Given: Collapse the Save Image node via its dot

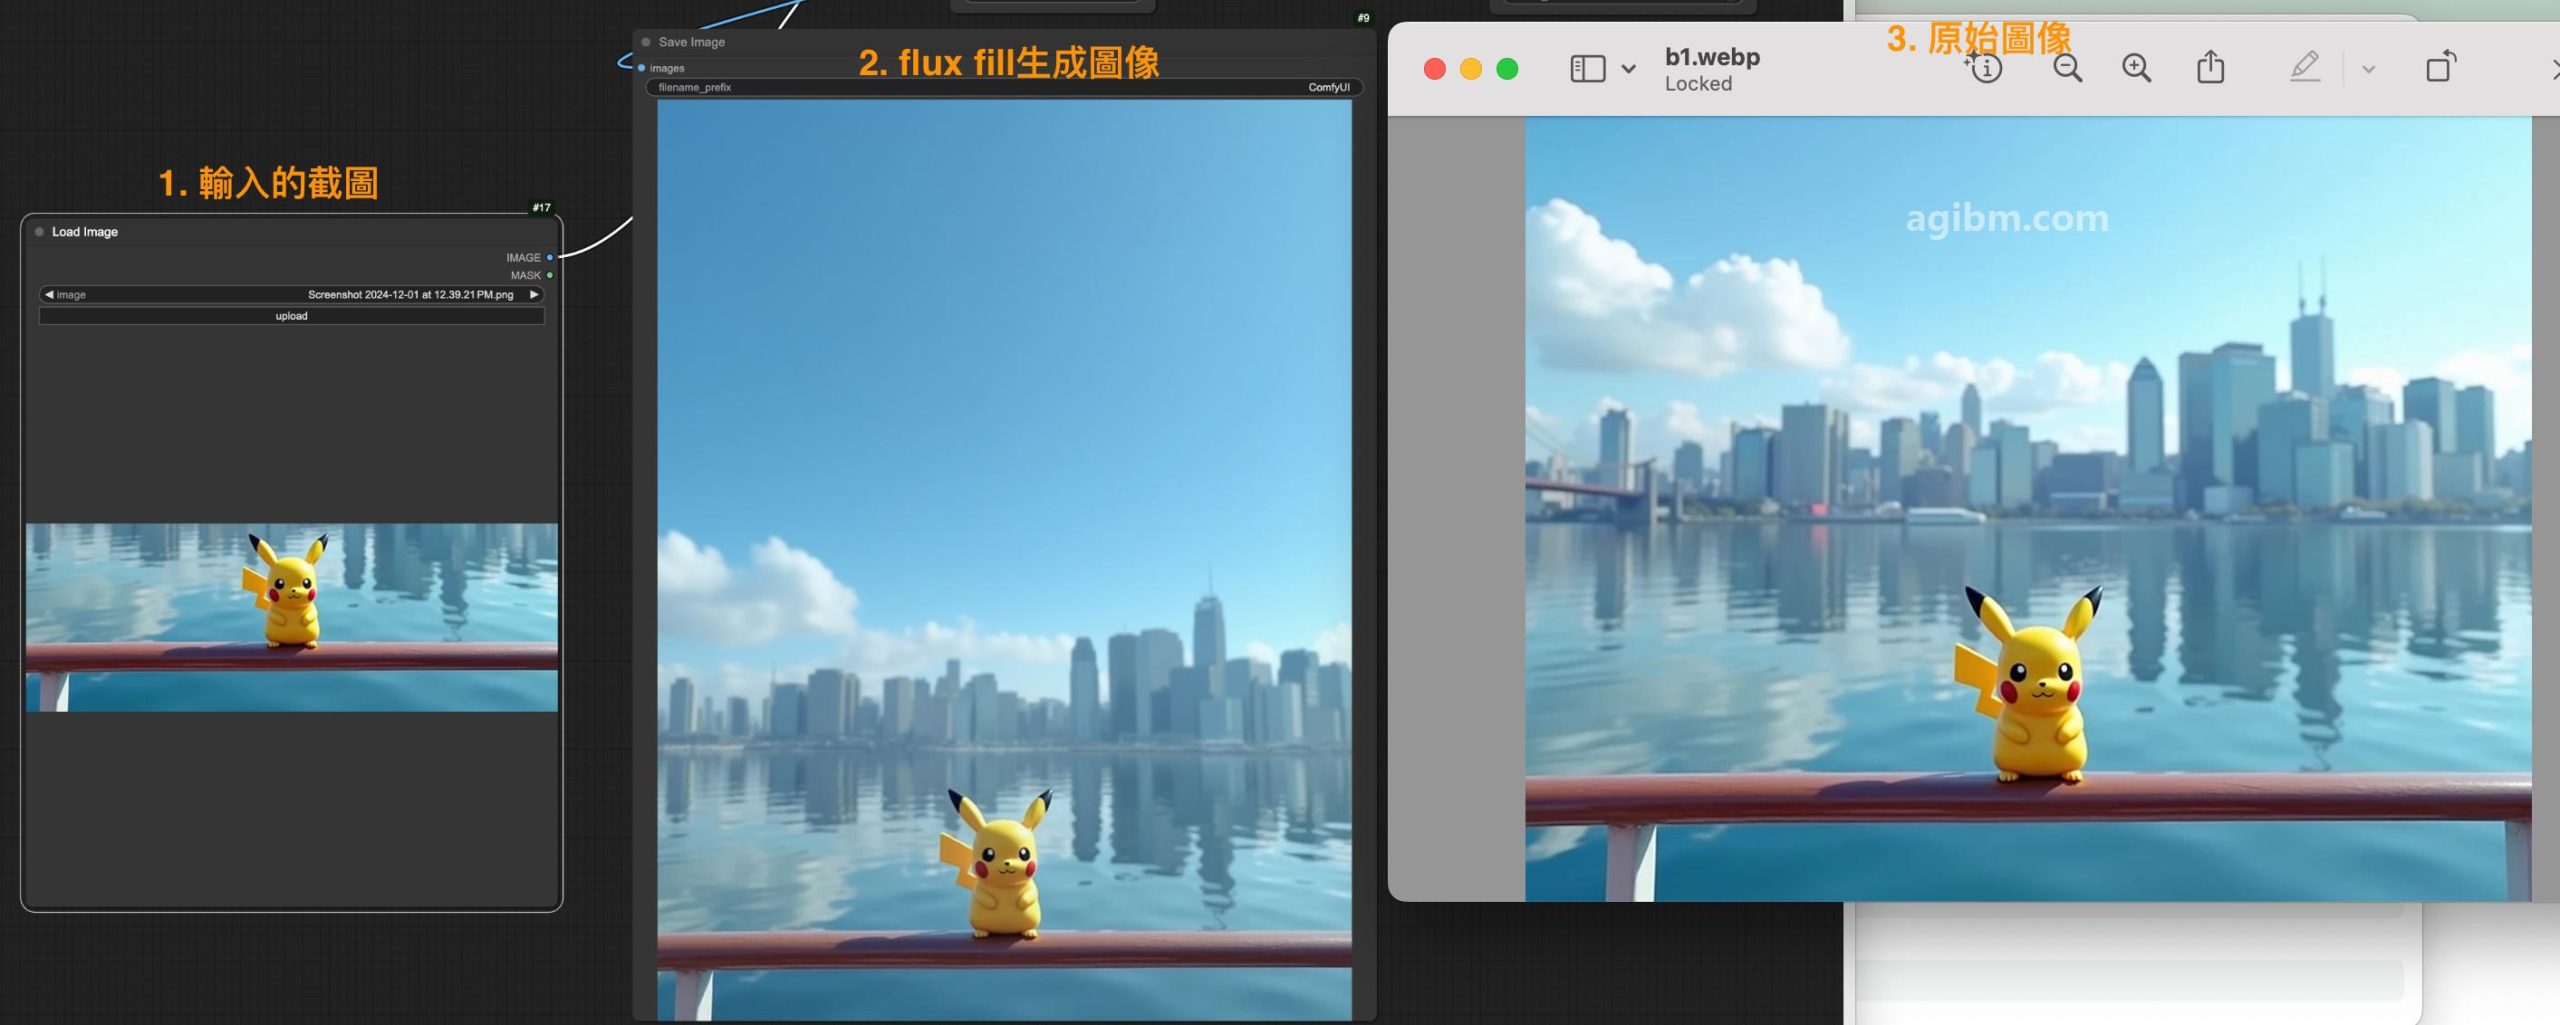Looking at the screenshot, I should pyautogui.click(x=646, y=42).
